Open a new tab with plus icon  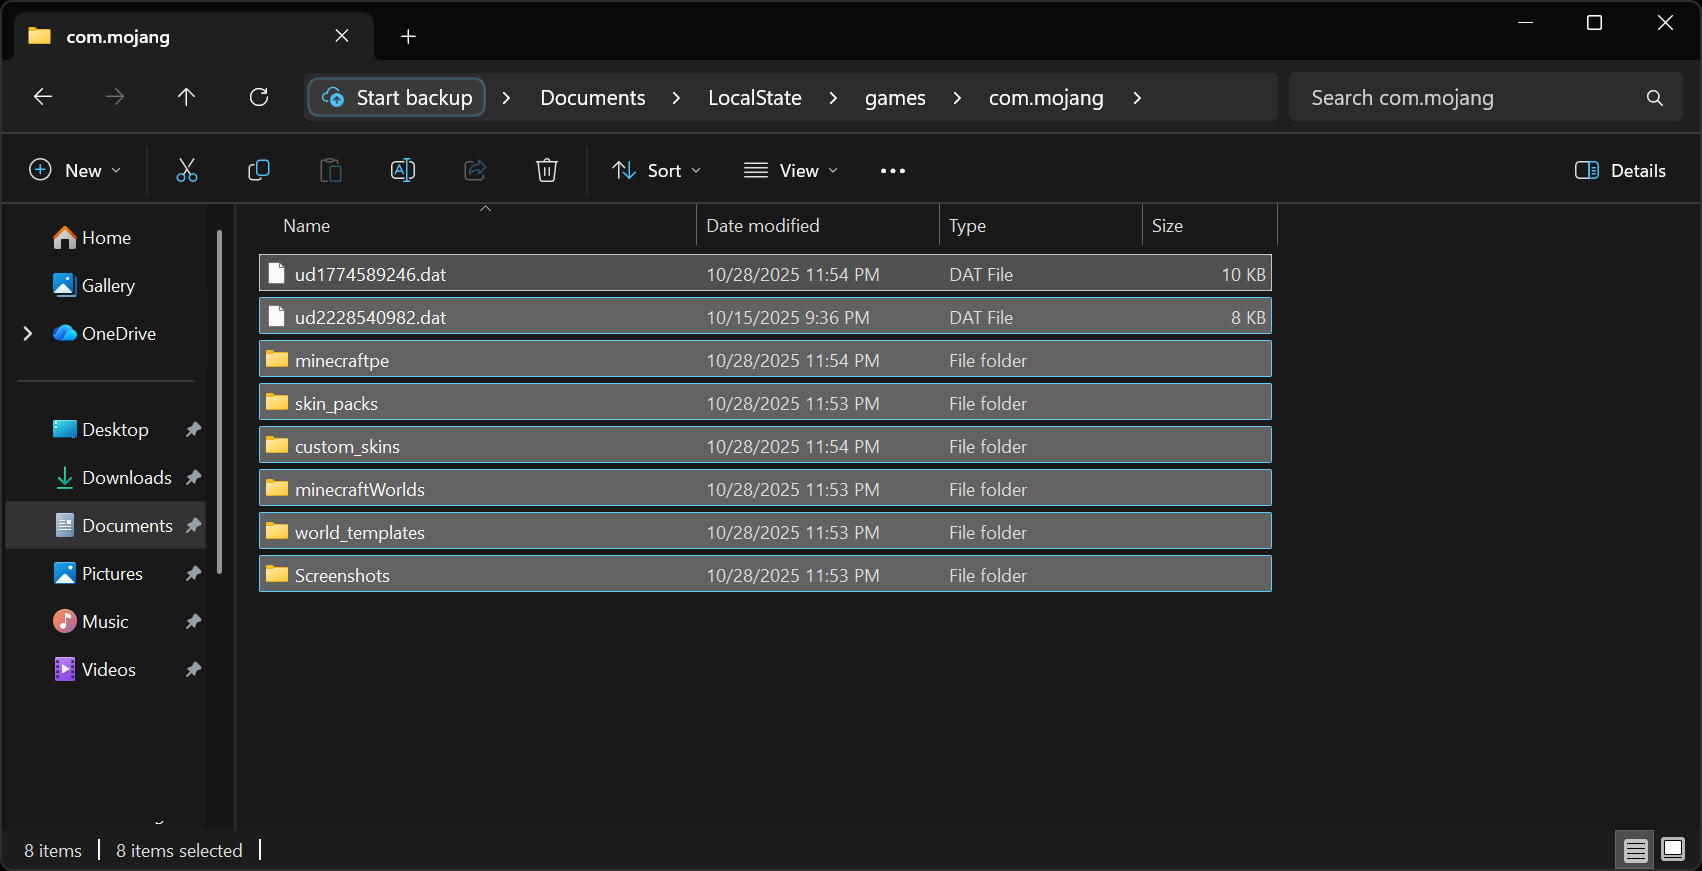tap(408, 36)
